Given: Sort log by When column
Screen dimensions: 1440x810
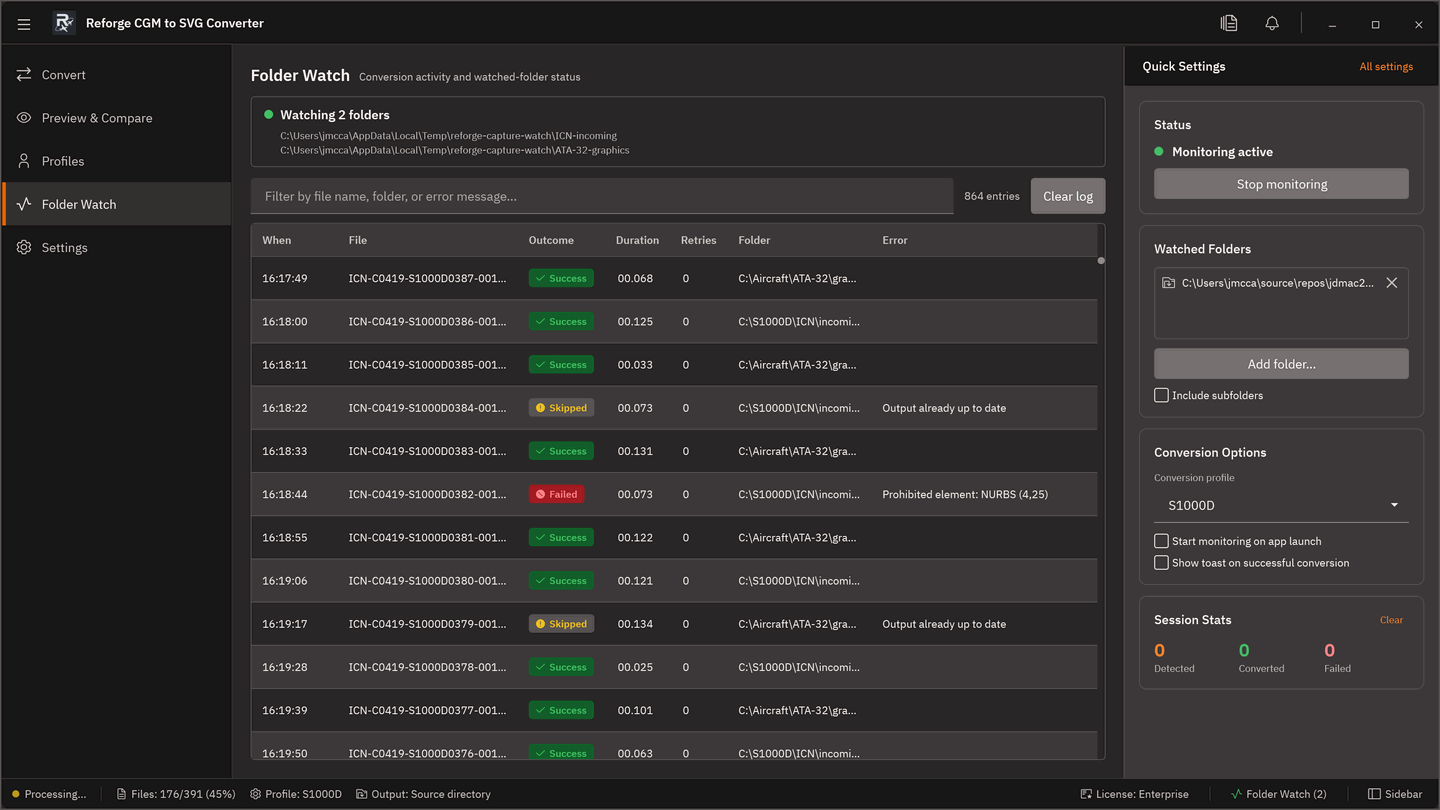Looking at the screenshot, I should coord(277,240).
